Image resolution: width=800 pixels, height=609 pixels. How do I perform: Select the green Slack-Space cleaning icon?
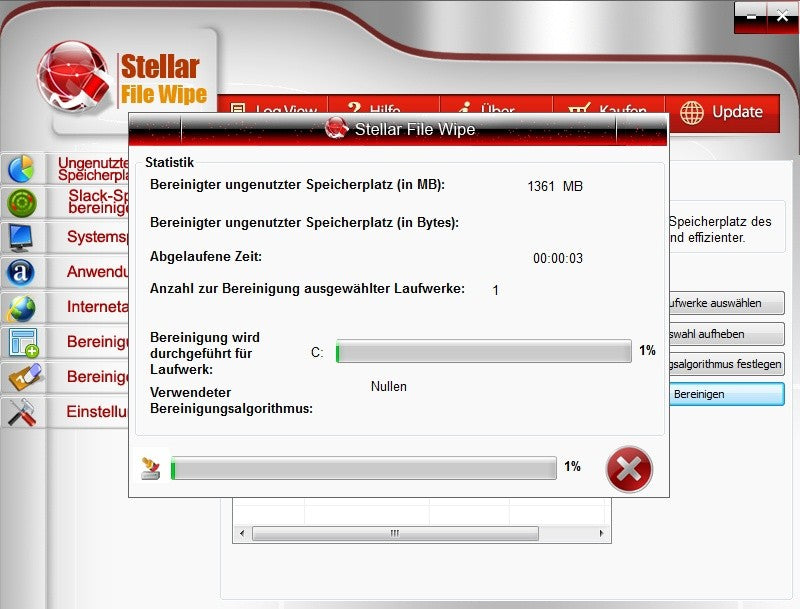tap(21, 203)
